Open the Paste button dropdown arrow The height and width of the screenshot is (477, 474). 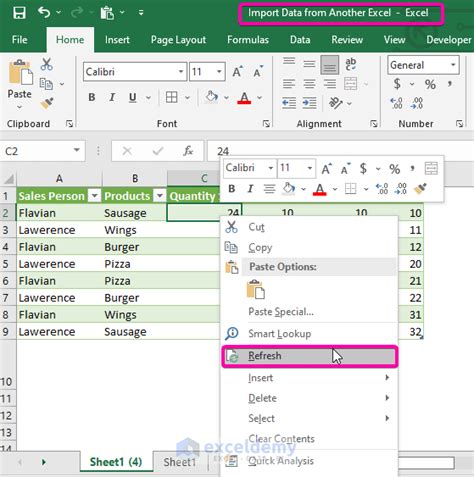[x=19, y=107]
